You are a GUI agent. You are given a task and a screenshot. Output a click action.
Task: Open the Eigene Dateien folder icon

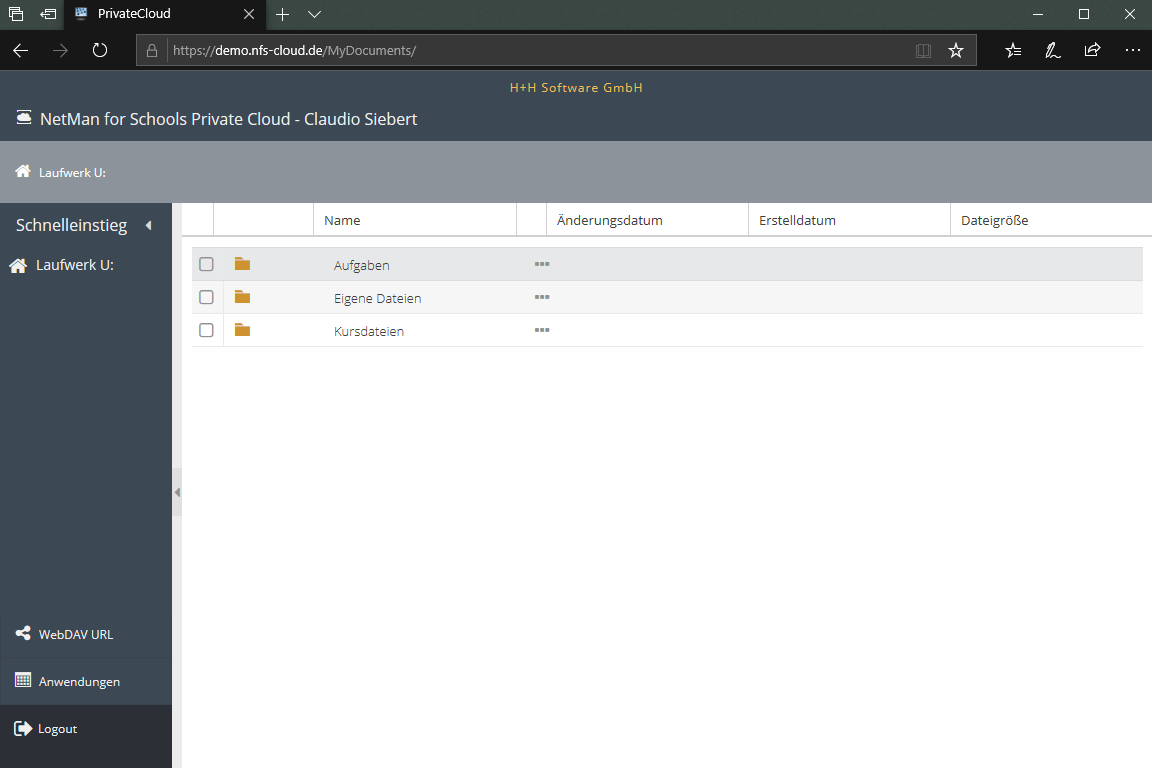242,297
